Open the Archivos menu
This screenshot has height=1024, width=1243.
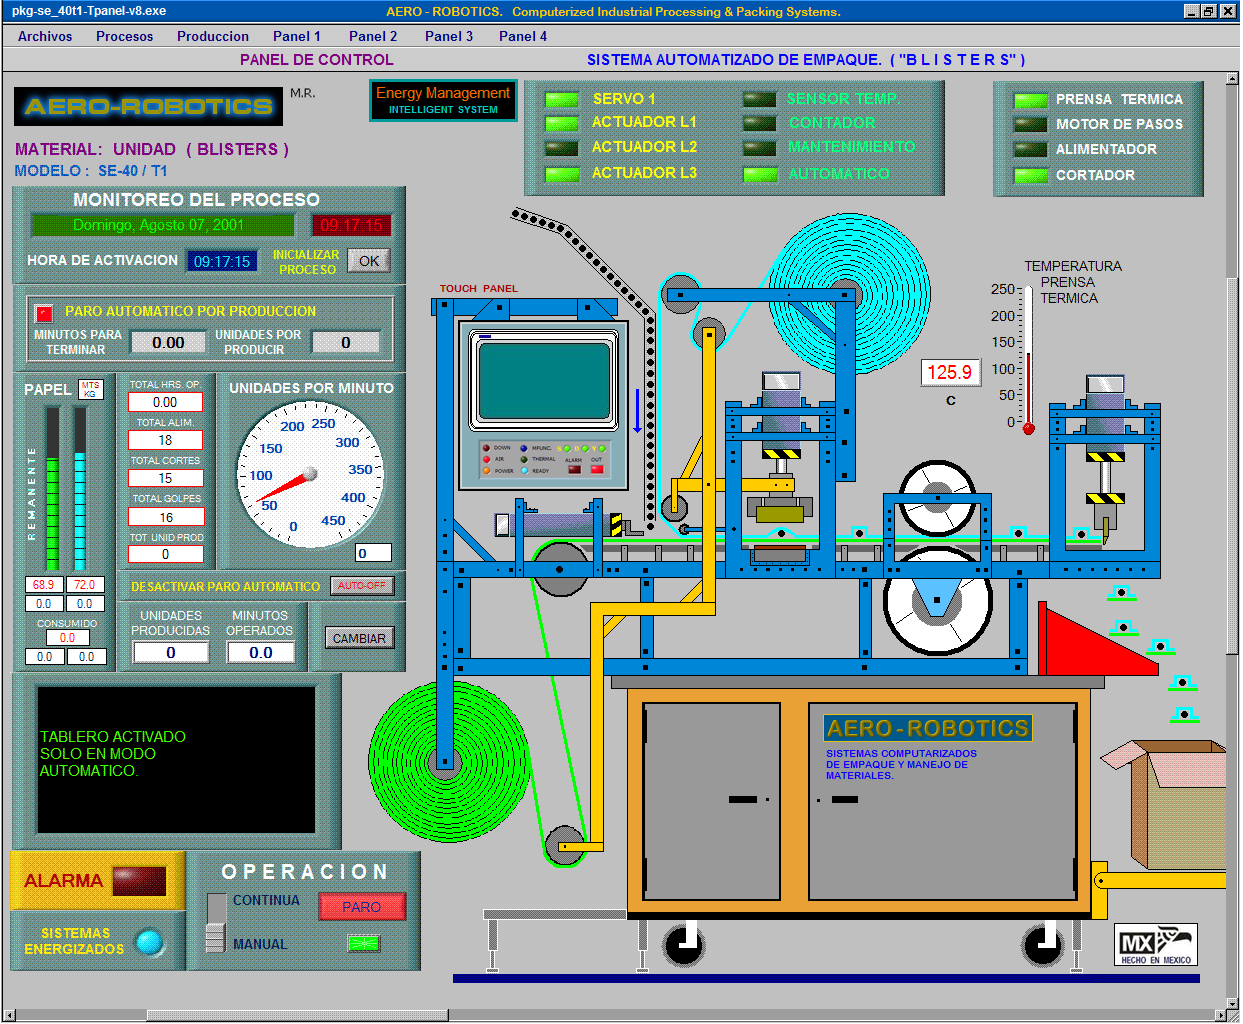coord(45,36)
